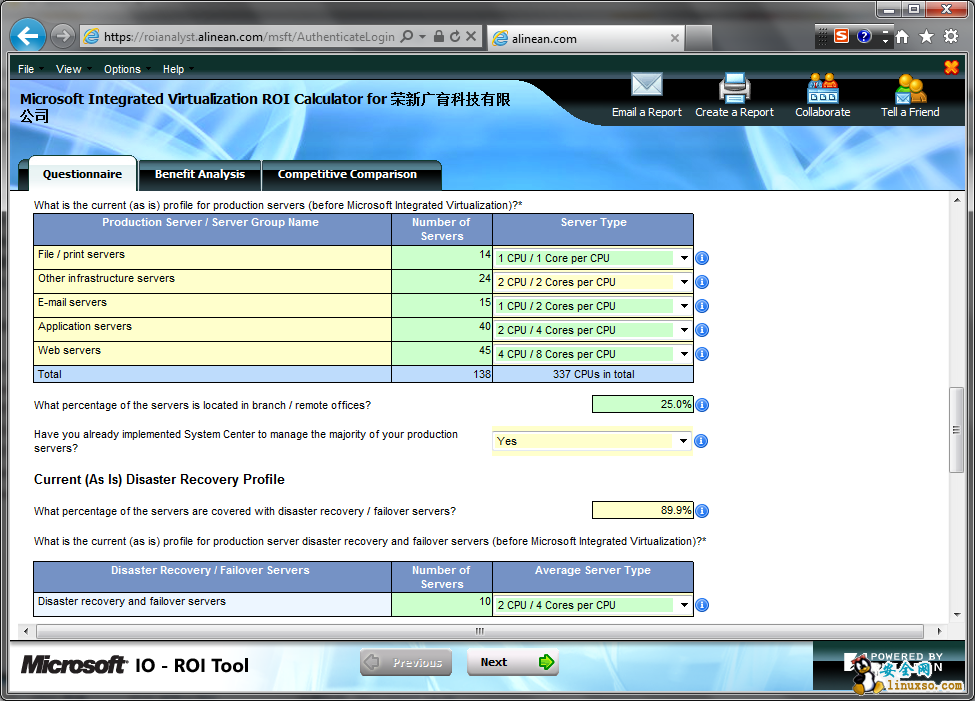Click the disaster recovery coverage percentage field
The height and width of the screenshot is (701, 975).
(x=641, y=510)
